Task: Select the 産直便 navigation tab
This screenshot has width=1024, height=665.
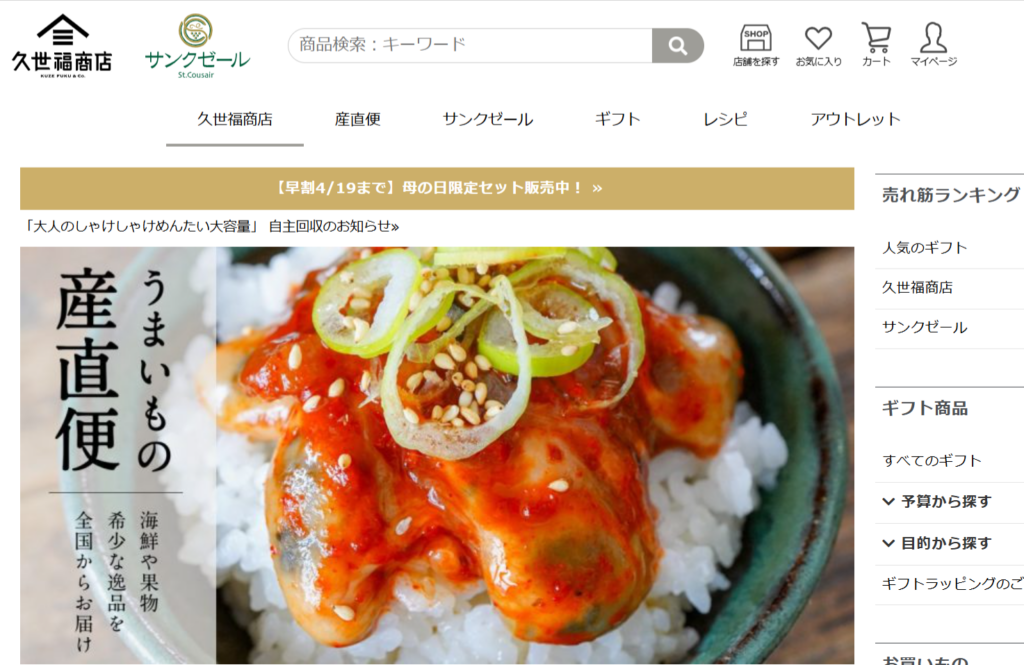Action: pos(357,120)
